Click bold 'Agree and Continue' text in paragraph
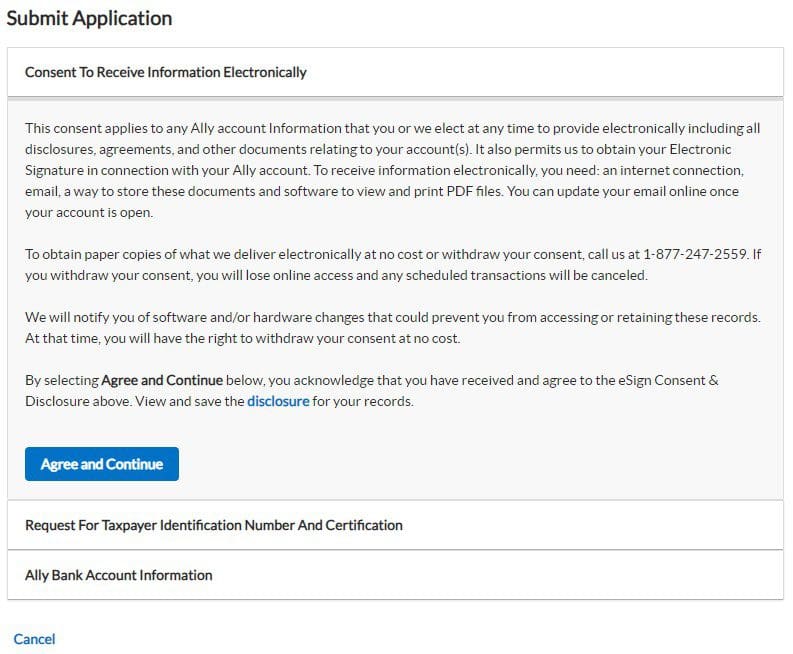The width and height of the screenshot is (793, 654). (x=162, y=380)
